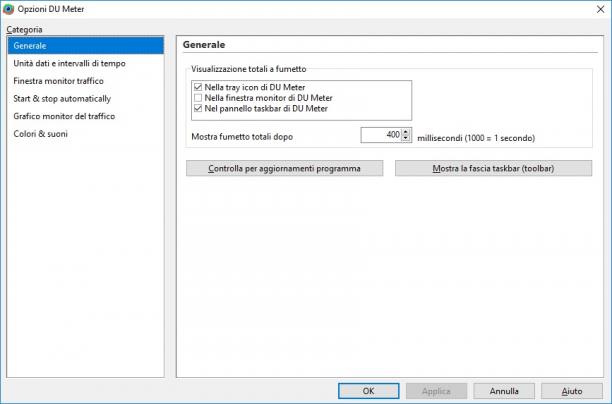Decrease the fumetto delay with down arrow
Viewport: 612px width, 404px height.
click(x=406, y=138)
